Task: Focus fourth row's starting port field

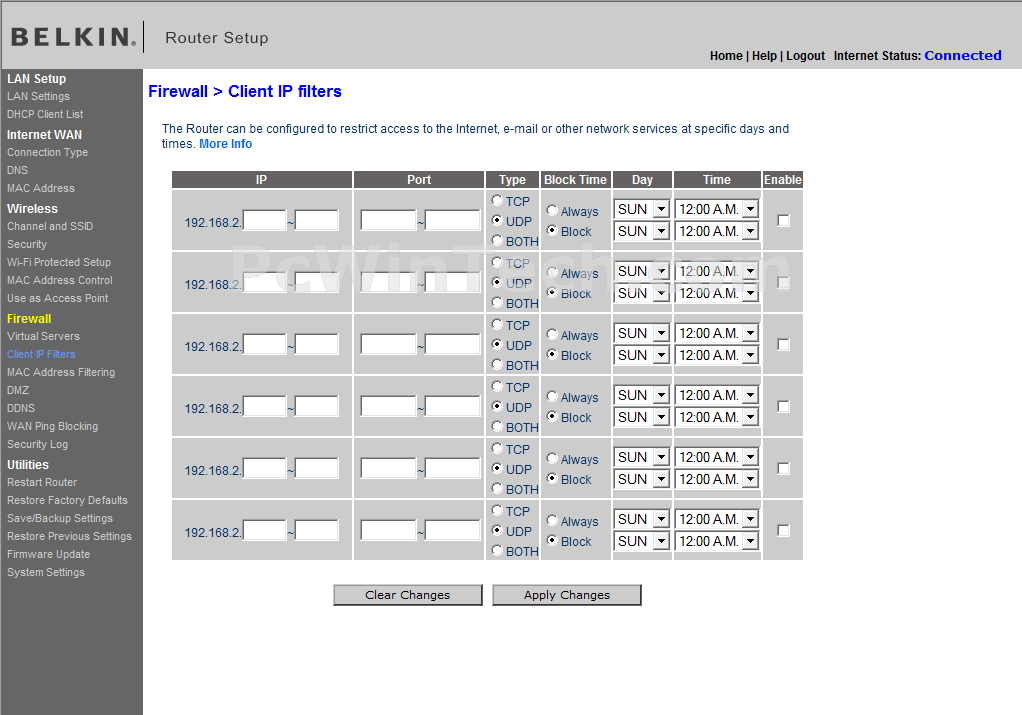Action: pyautogui.click(x=388, y=406)
